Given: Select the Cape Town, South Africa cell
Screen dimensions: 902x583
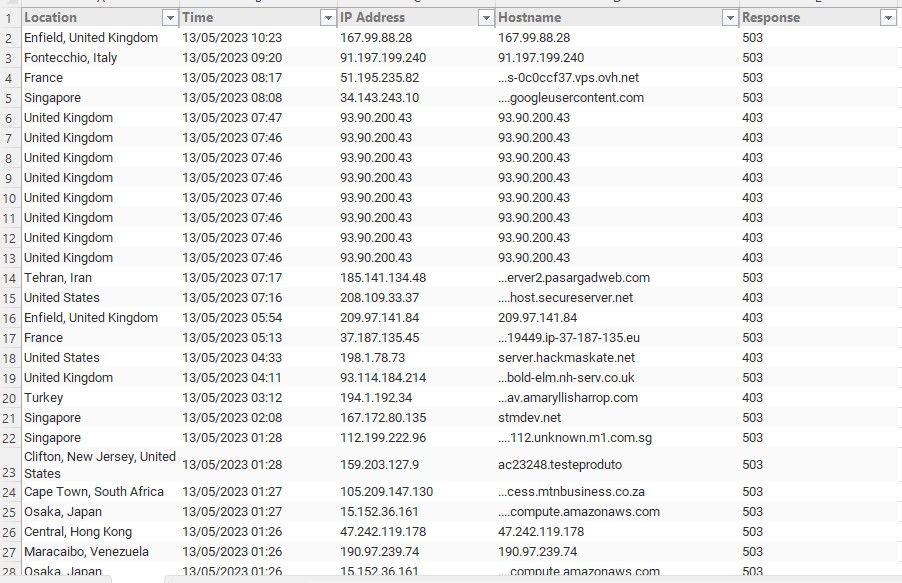Looking at the screenshot, I should coord(94,492).
